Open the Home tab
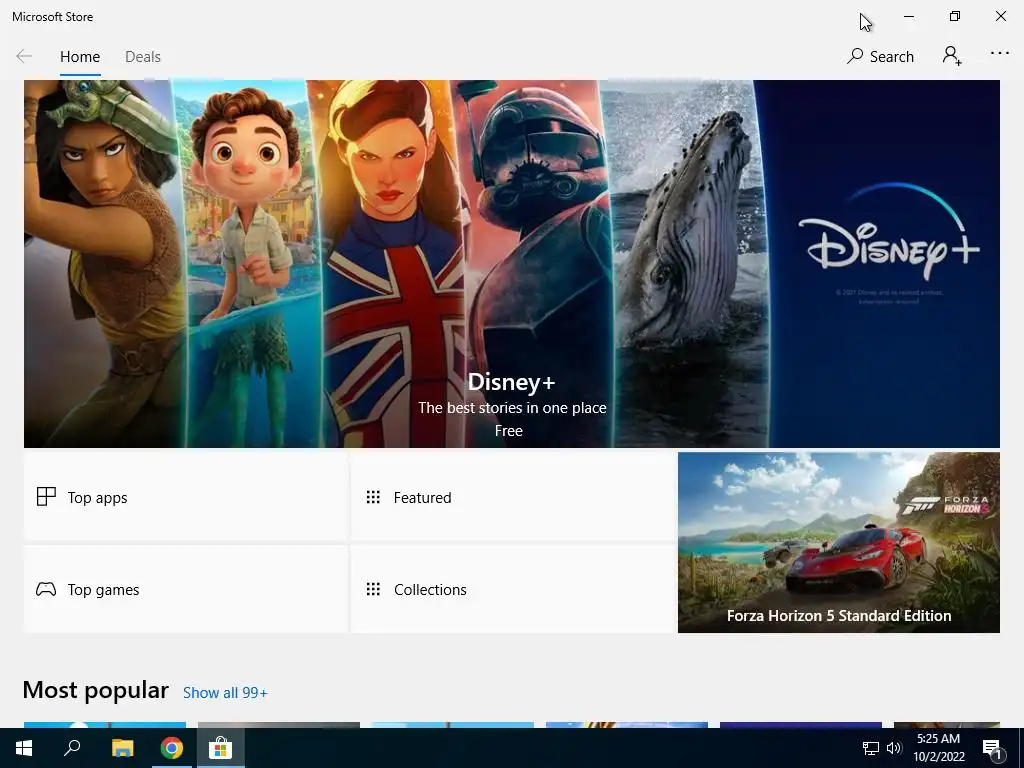The image size is (1024, 768). coord(80,57)
